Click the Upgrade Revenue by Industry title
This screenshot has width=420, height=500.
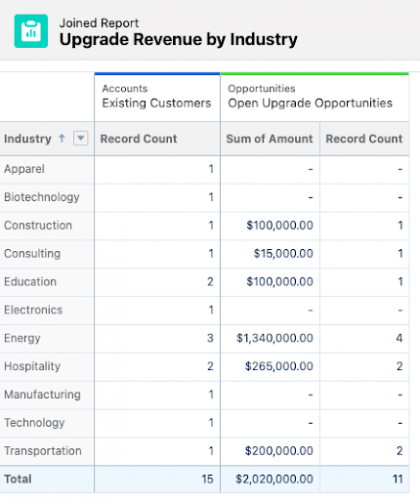point(178,40)
